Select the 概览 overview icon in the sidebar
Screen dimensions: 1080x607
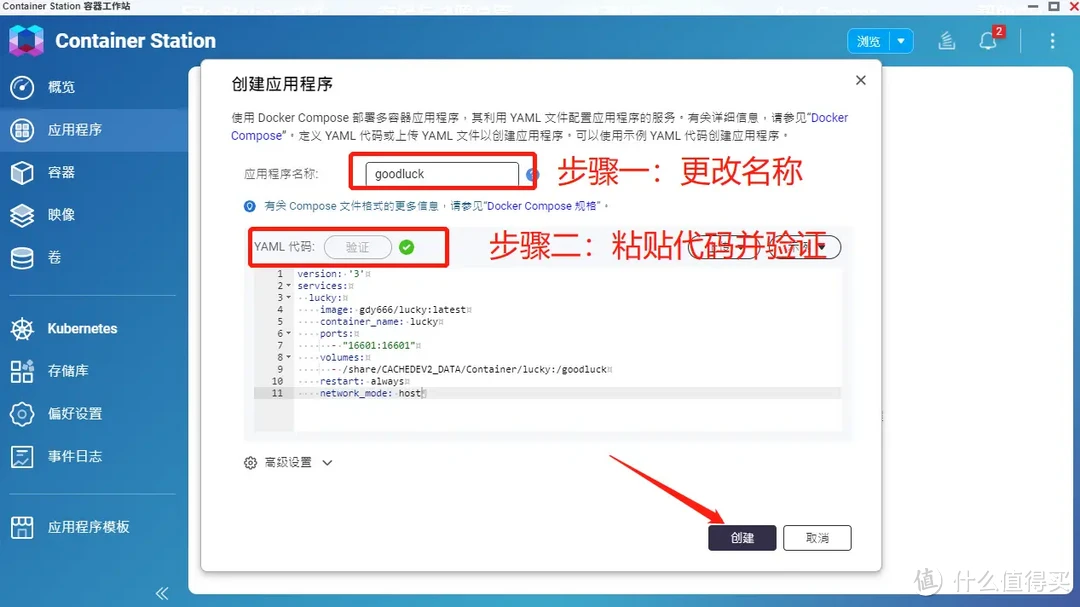tap(24, 86)
